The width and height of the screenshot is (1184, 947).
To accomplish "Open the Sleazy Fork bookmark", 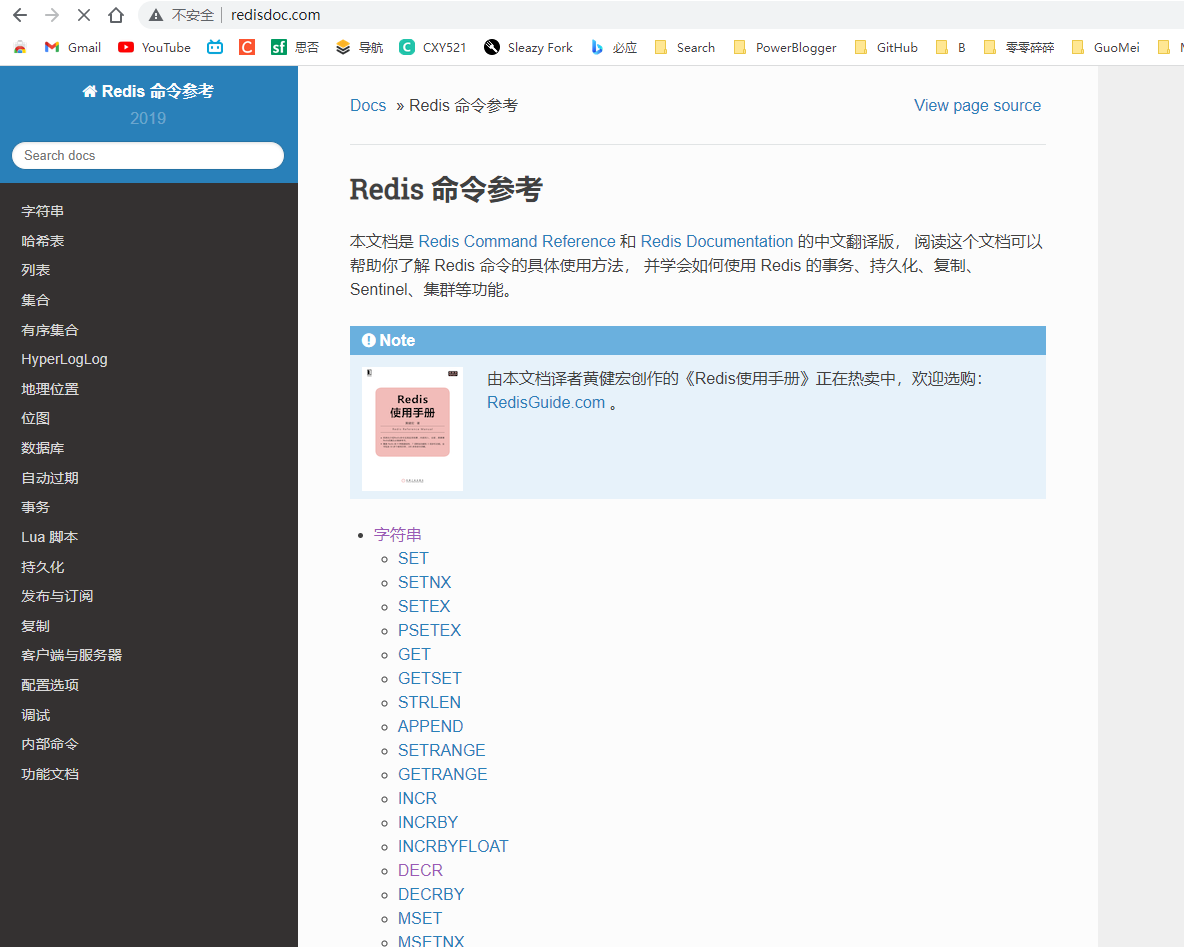I will click(x=529, y=48).
